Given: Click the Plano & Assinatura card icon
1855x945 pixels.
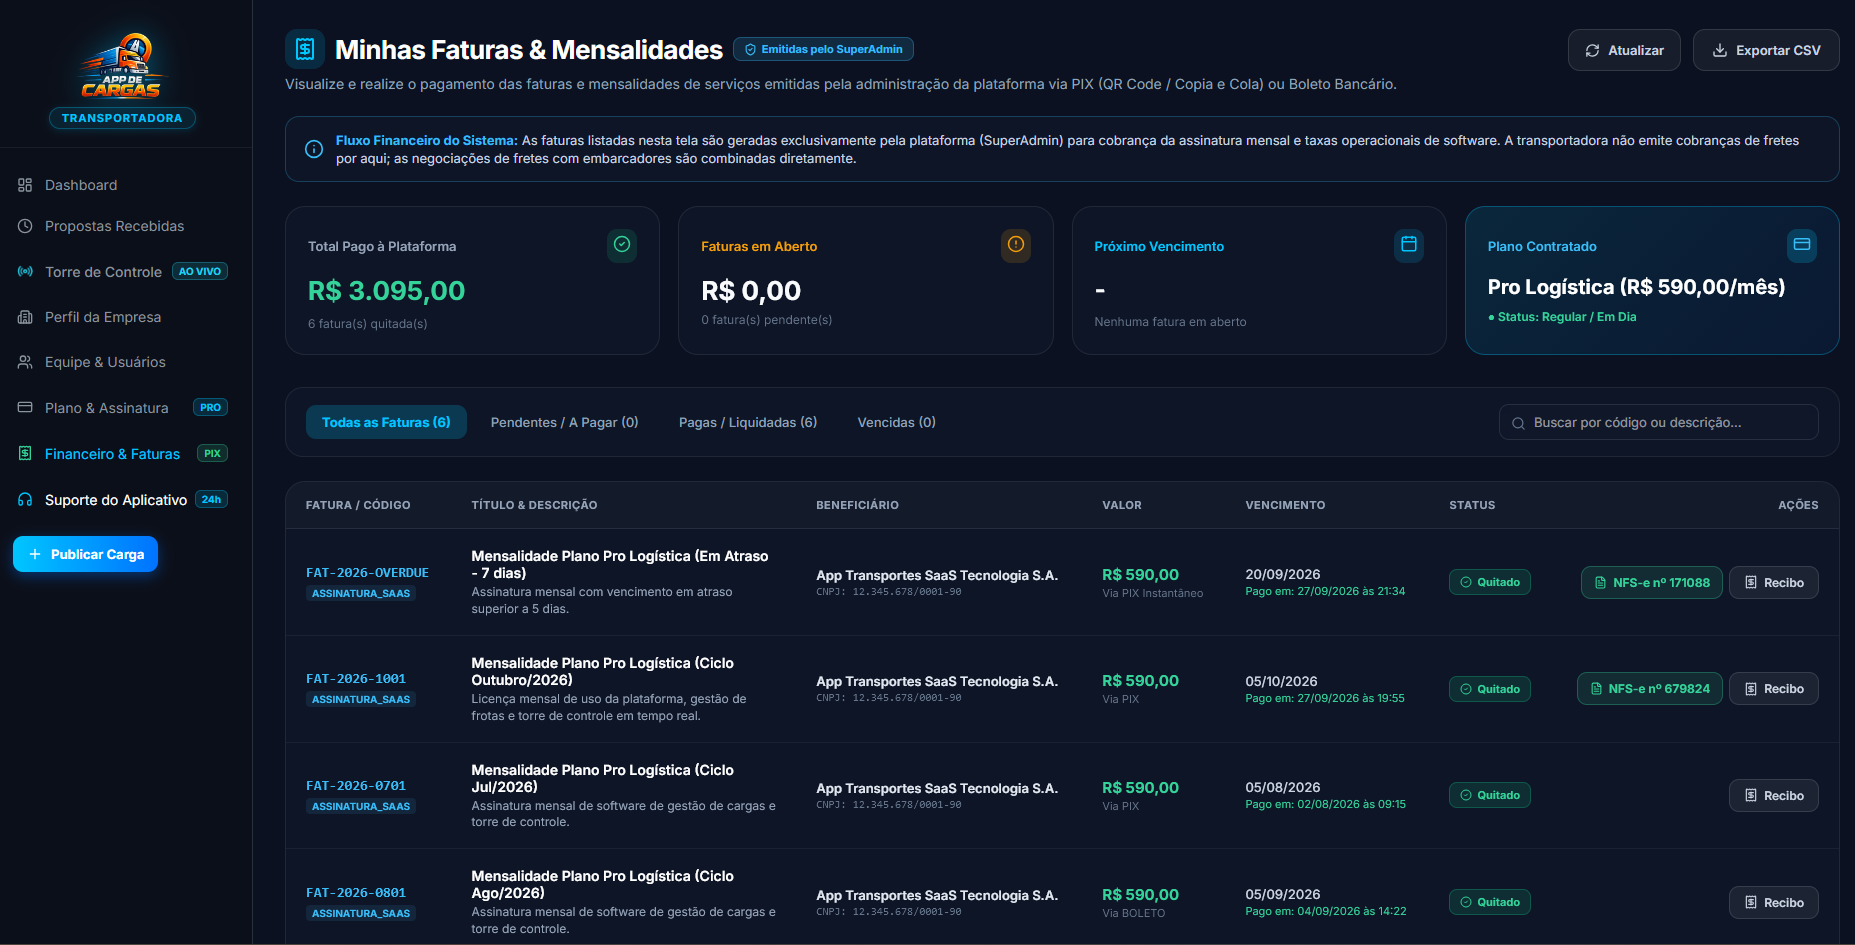Looking at the screenshot, I should tap(25, 408).
